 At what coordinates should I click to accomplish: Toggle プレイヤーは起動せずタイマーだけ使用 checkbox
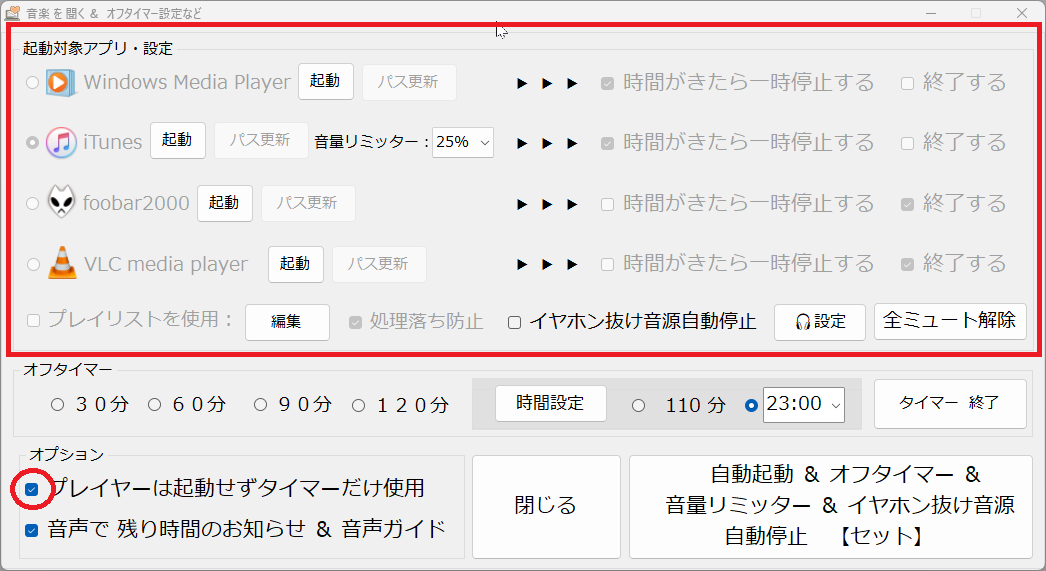31,490
